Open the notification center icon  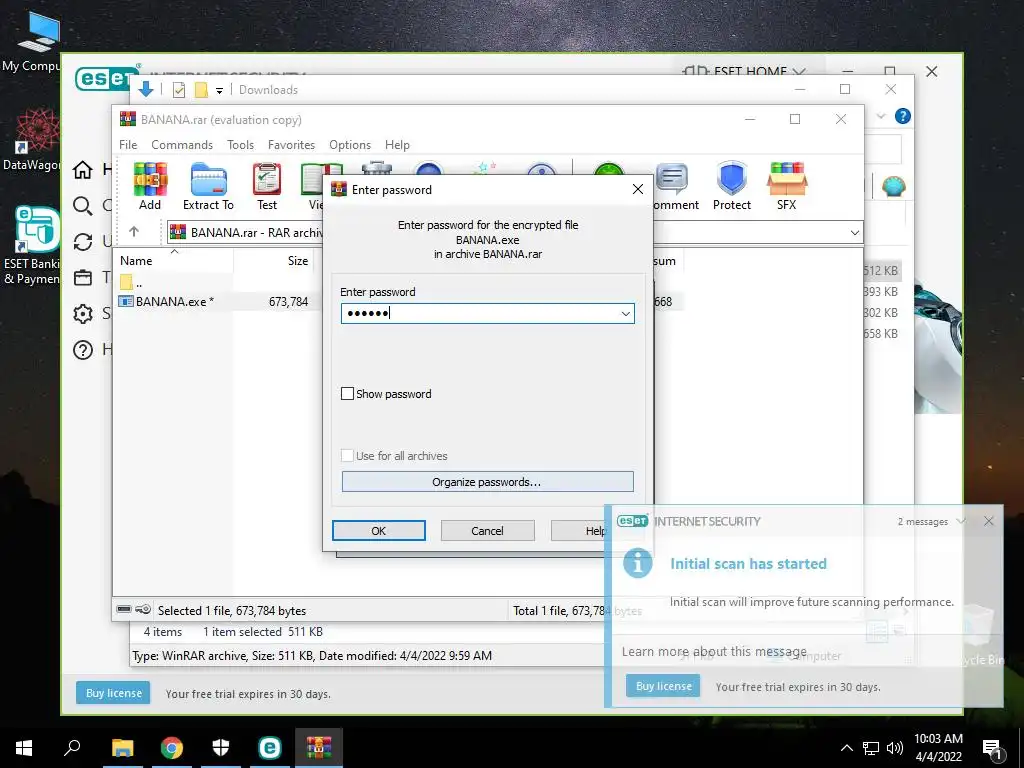[992, 748]
